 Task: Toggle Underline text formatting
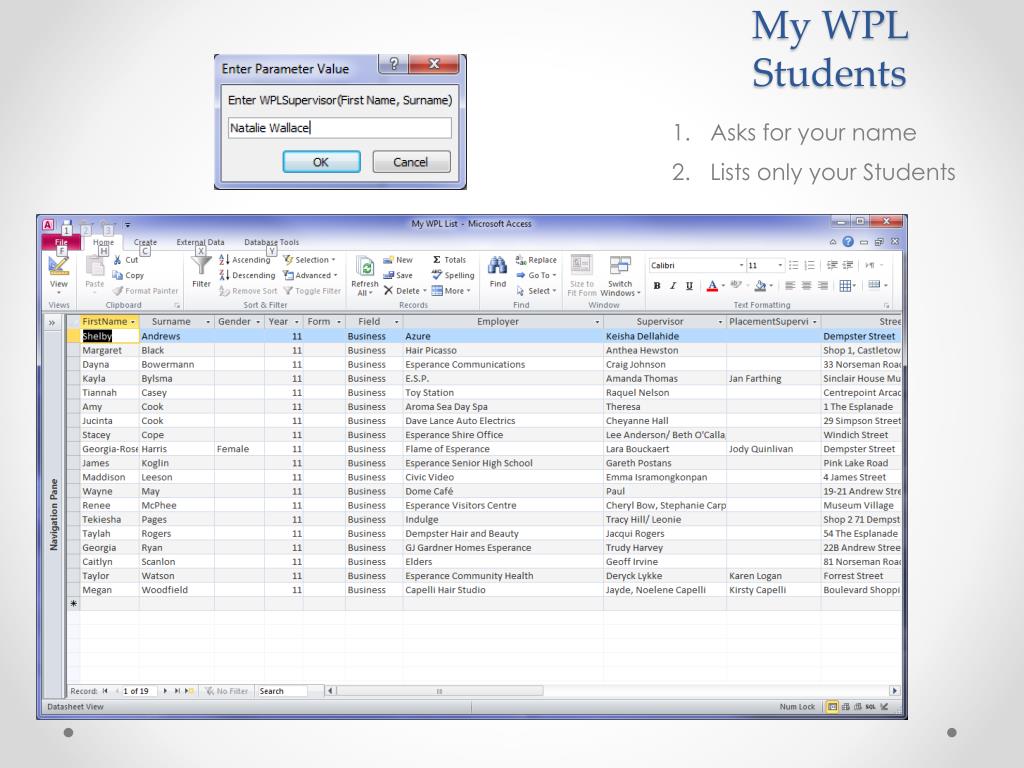pos(689,286)
